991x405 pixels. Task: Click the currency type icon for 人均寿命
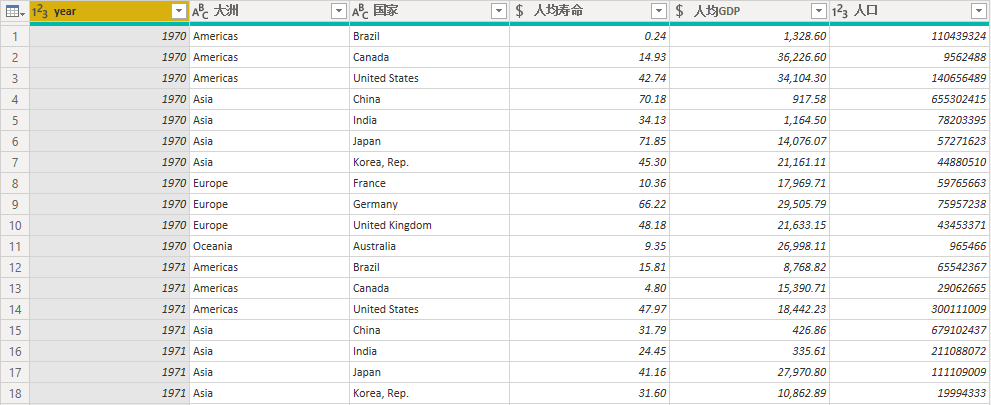pyautogui.click(x=520, y=11)
